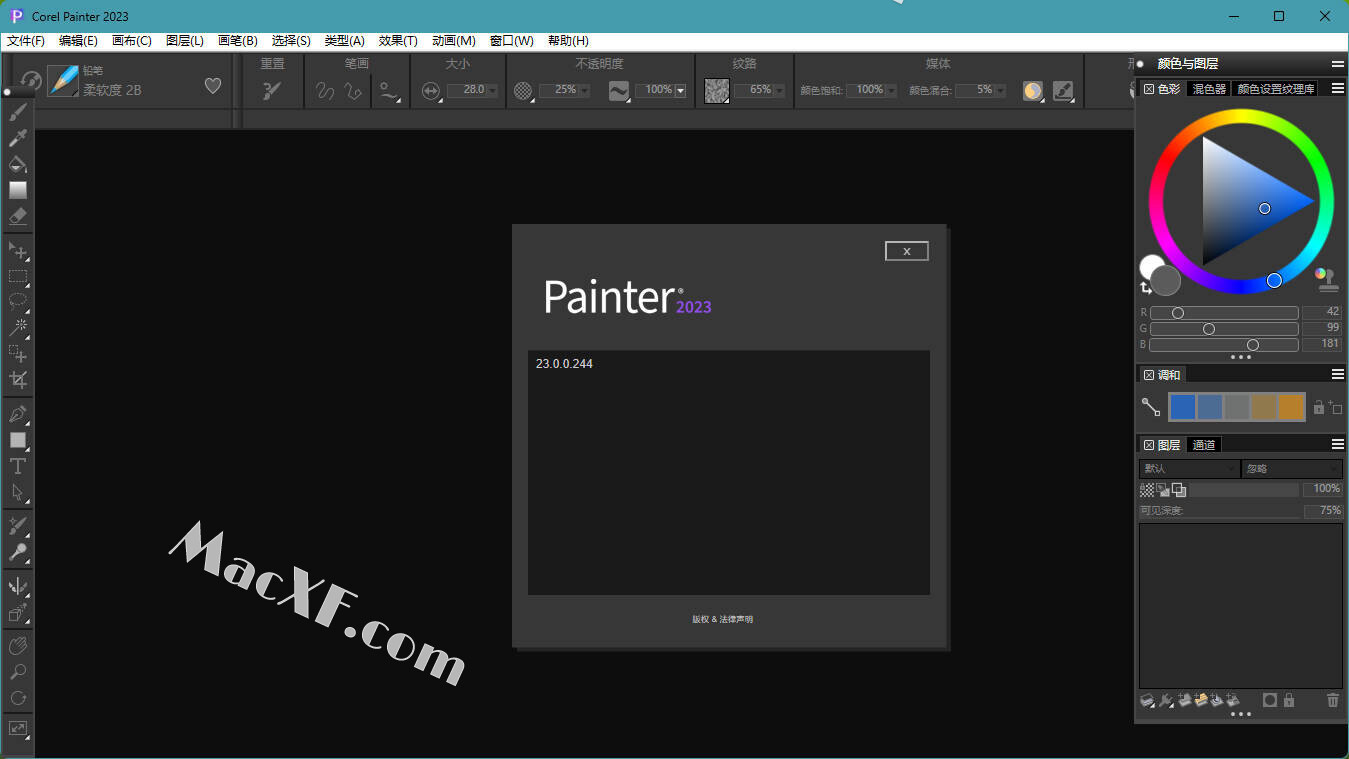Screen dimensions: 1349x759
Task: Select the Layer Adjuster tool
Action: [x=18, y=250]
